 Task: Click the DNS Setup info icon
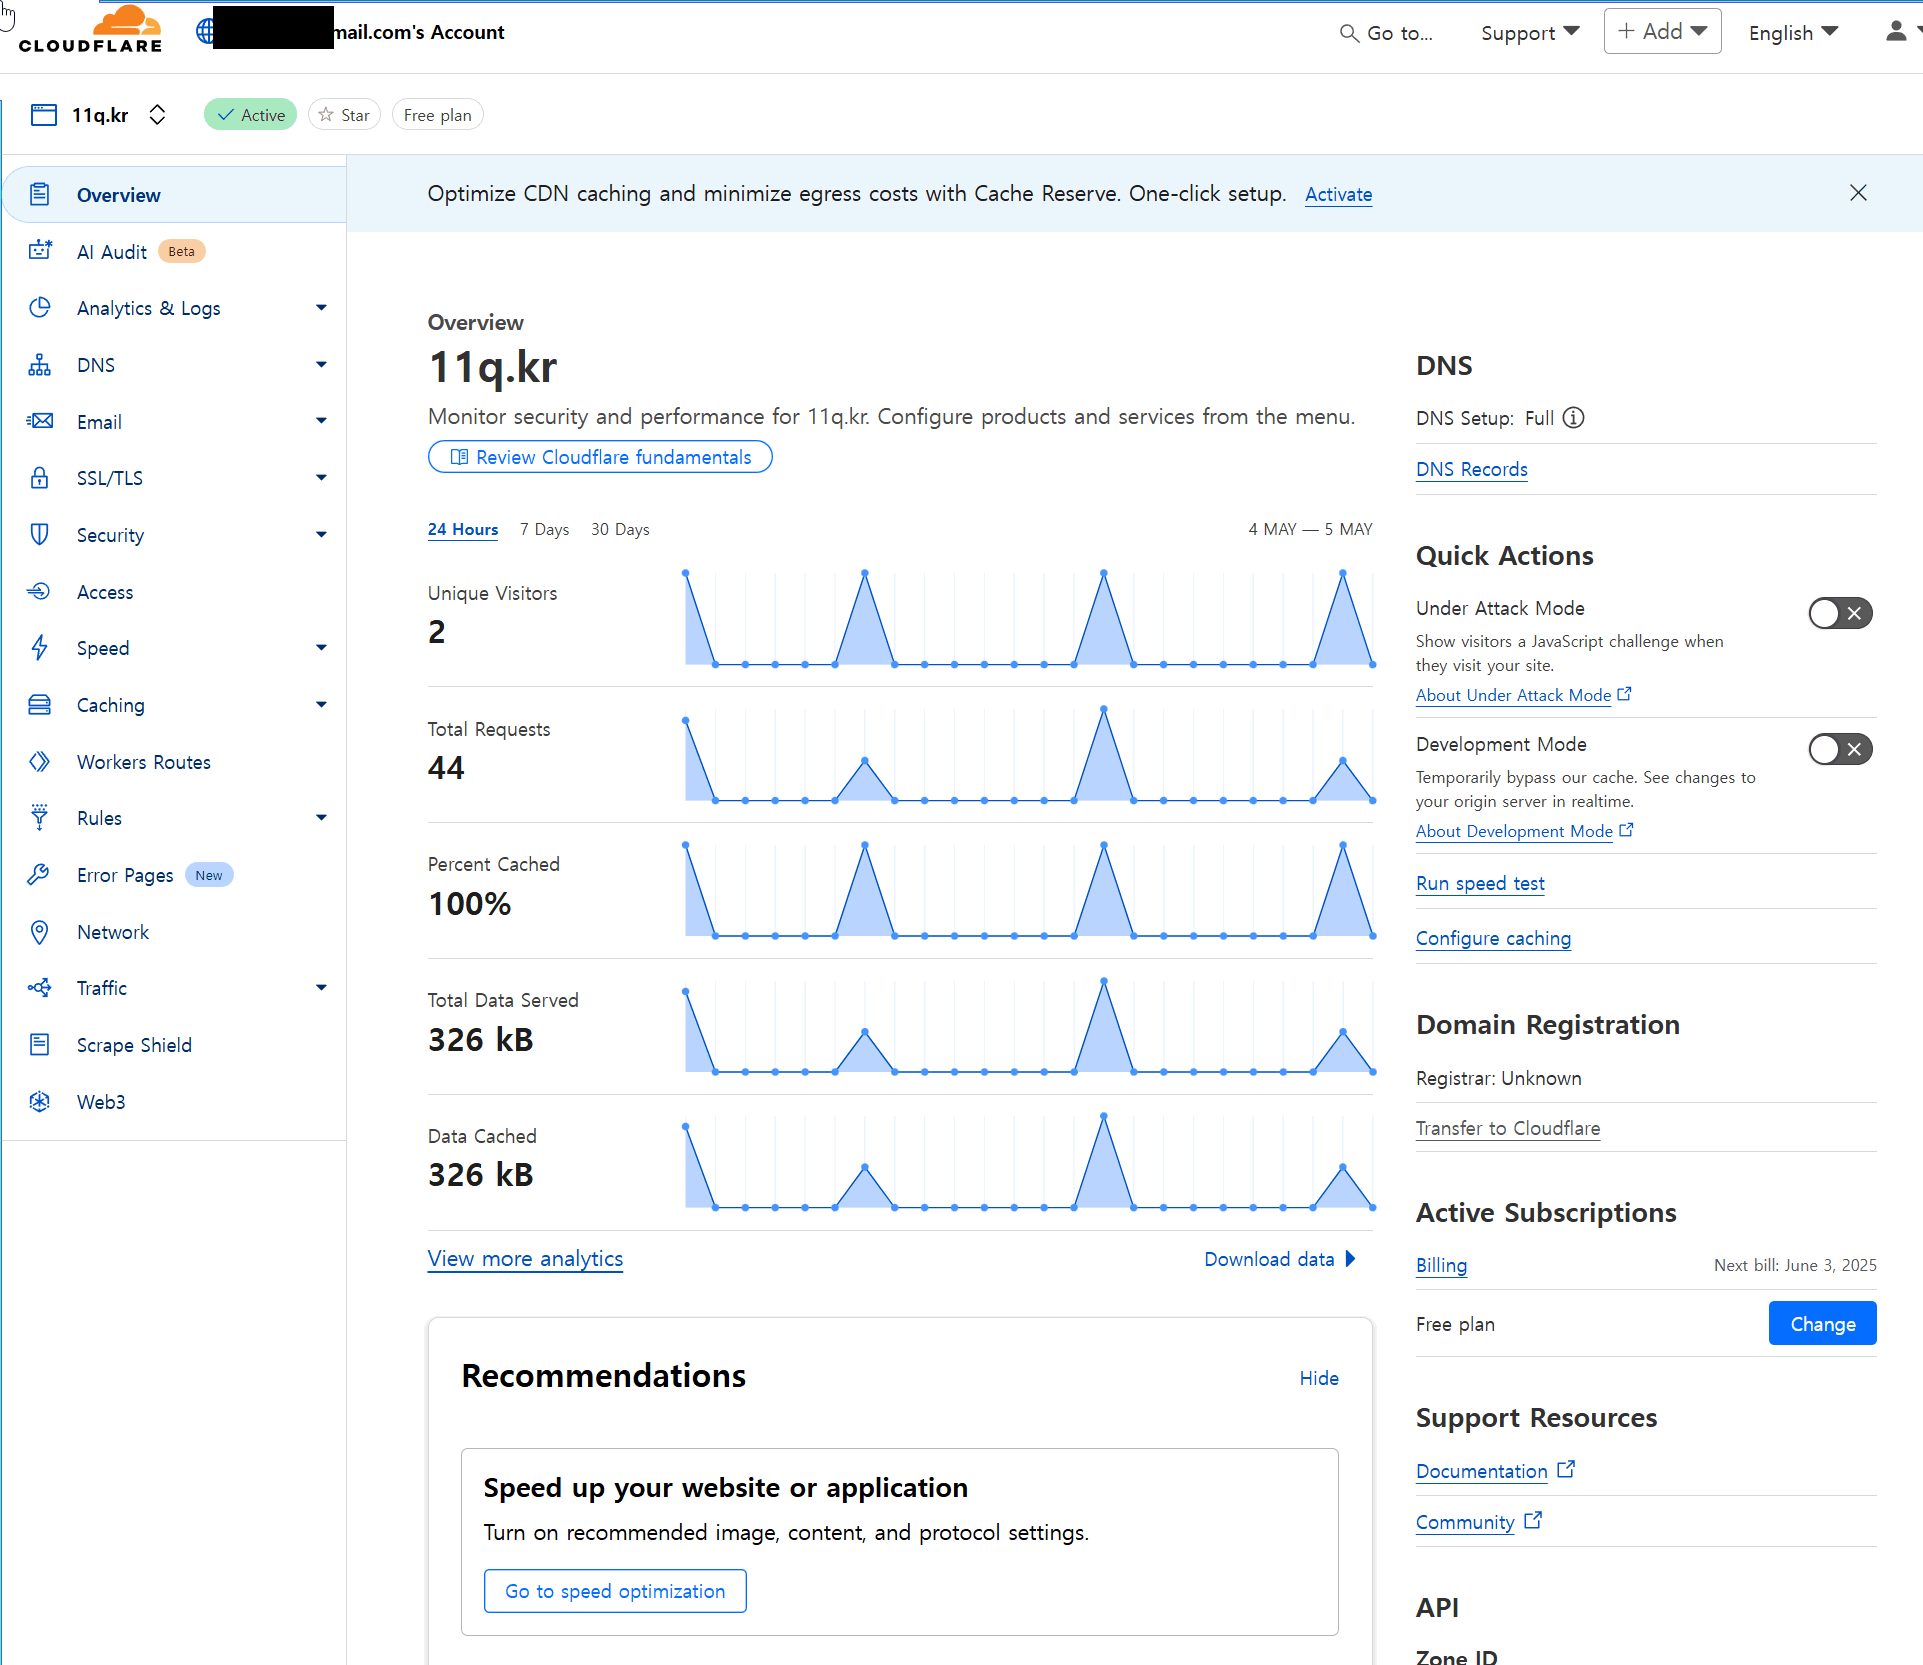[1574, 418]
